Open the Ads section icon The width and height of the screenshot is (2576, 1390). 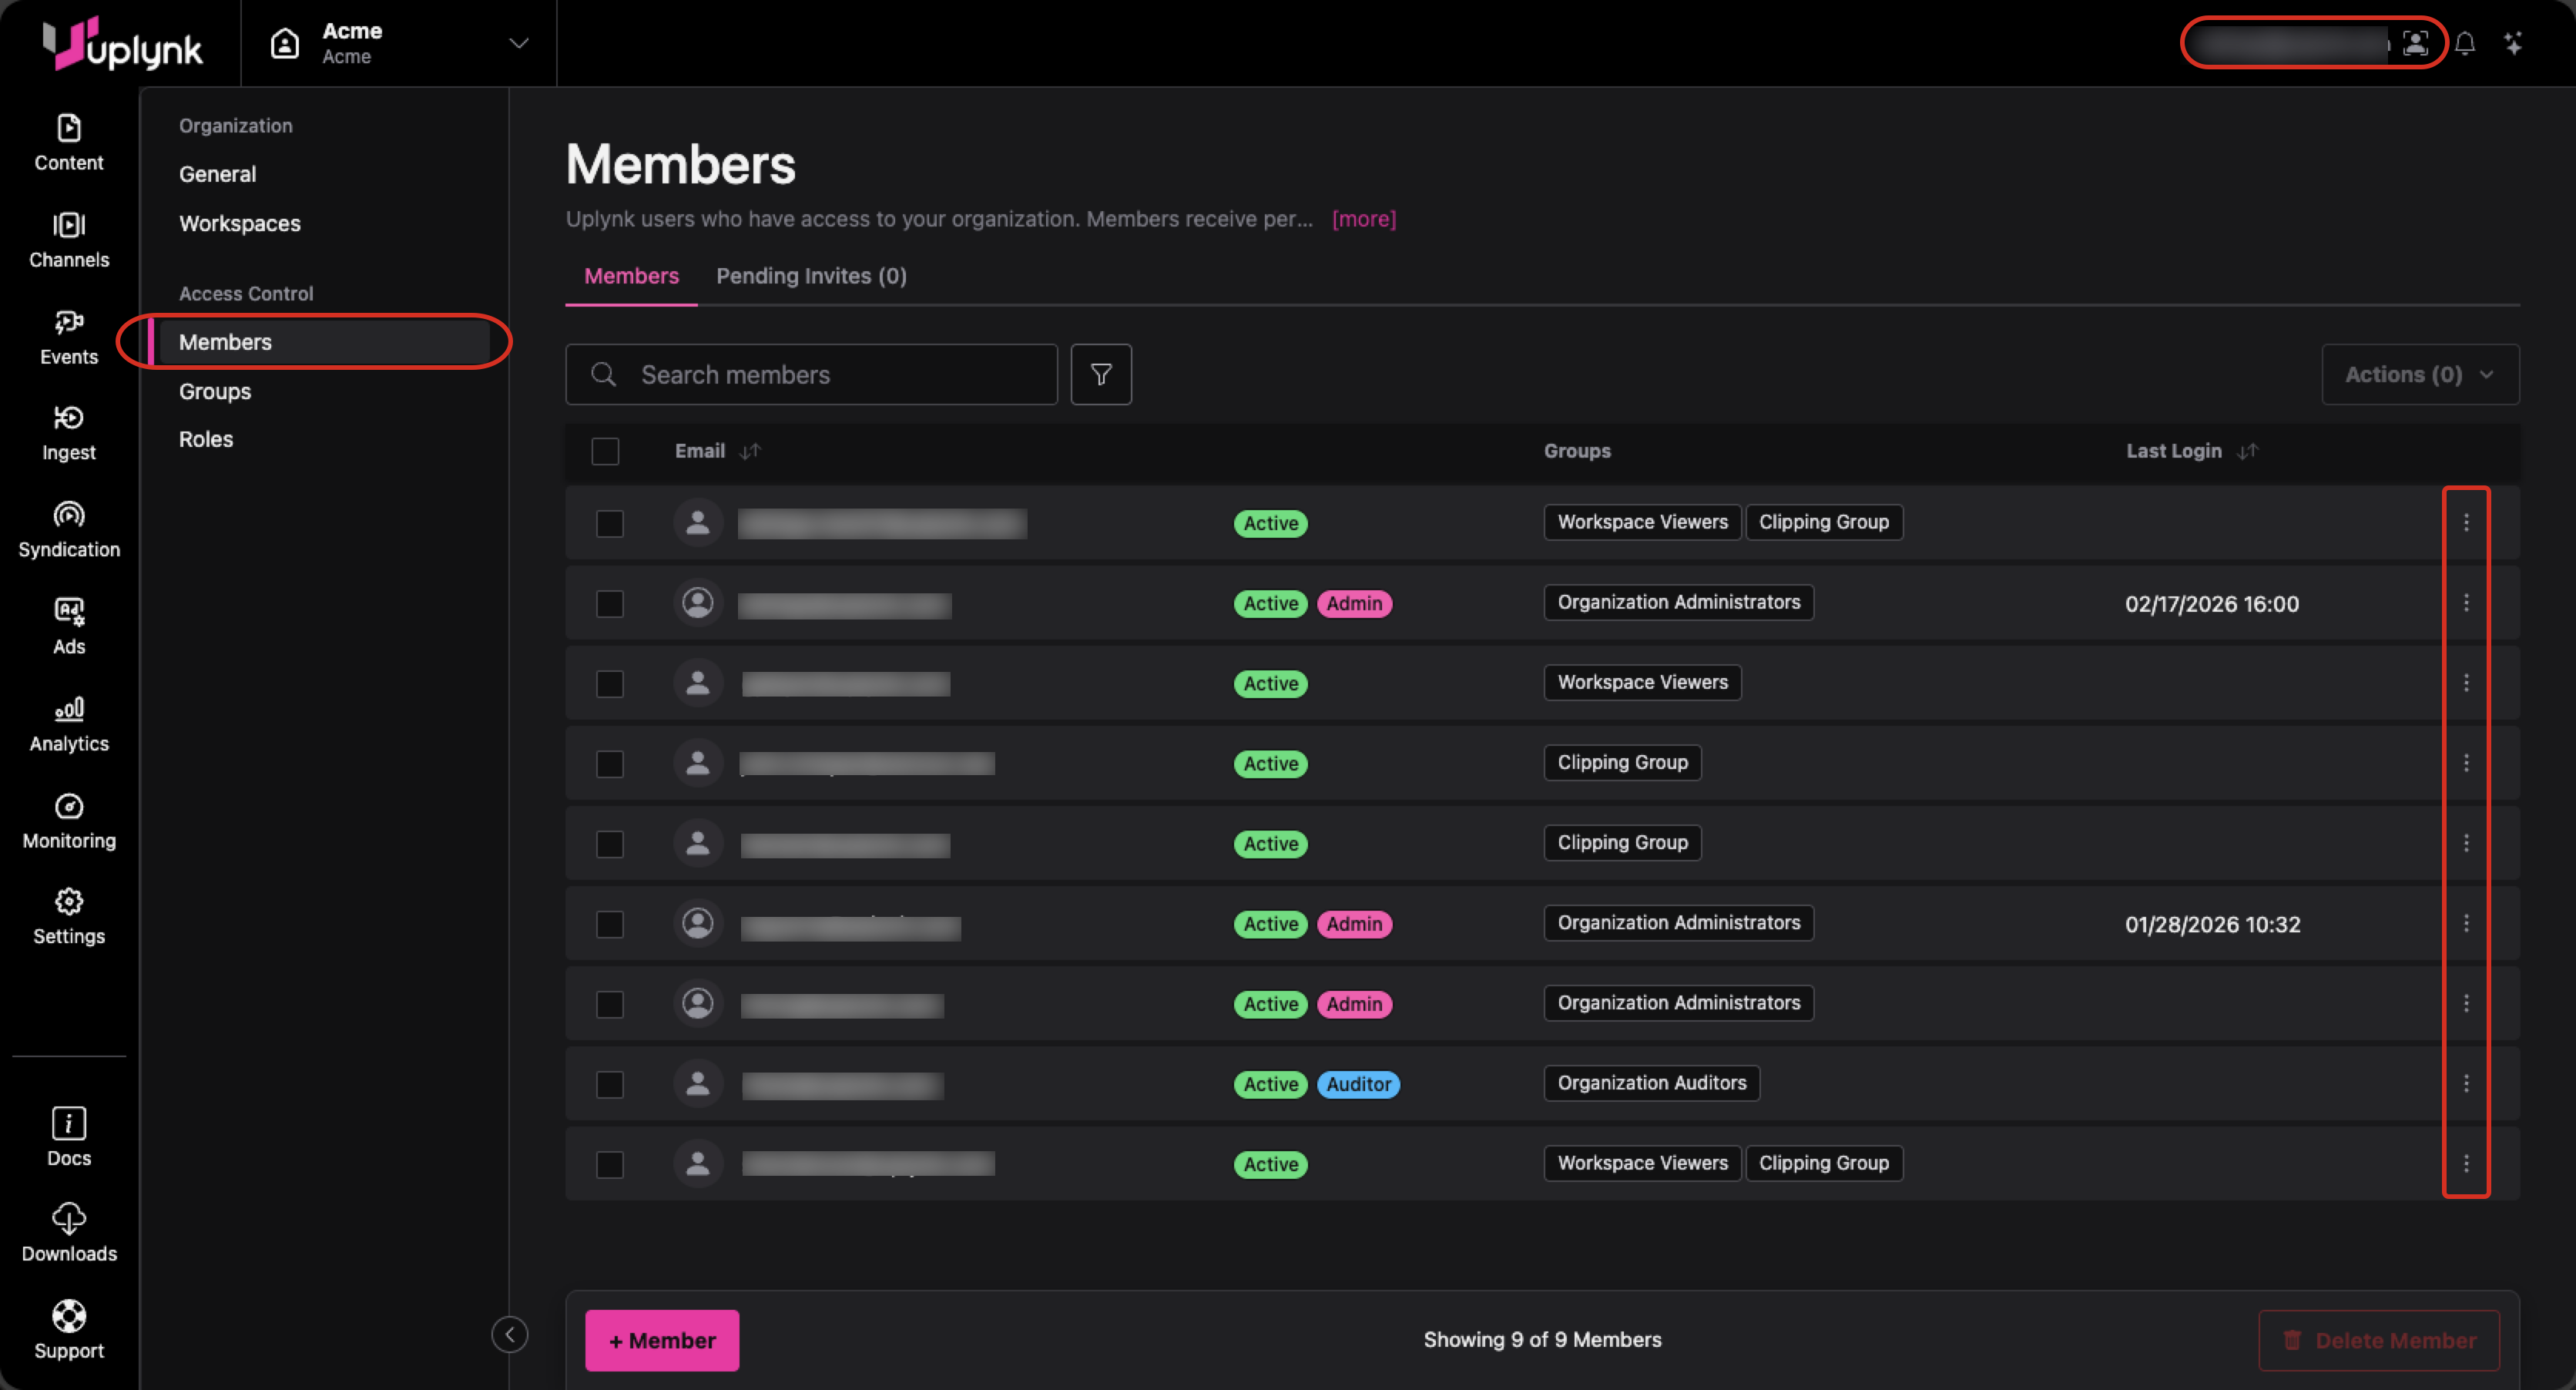tap(68, 612)
